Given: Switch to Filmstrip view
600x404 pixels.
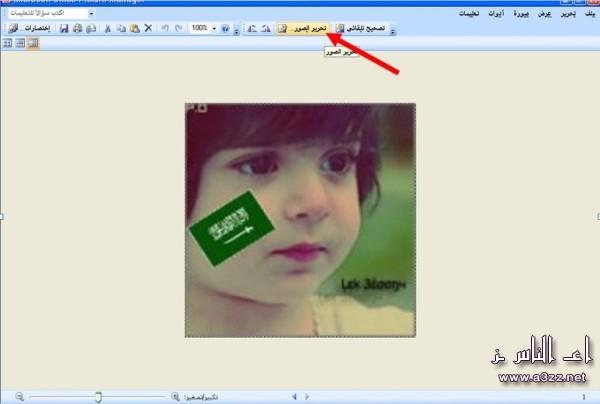Looking at the screenshot, I should [x=20, y=44].
